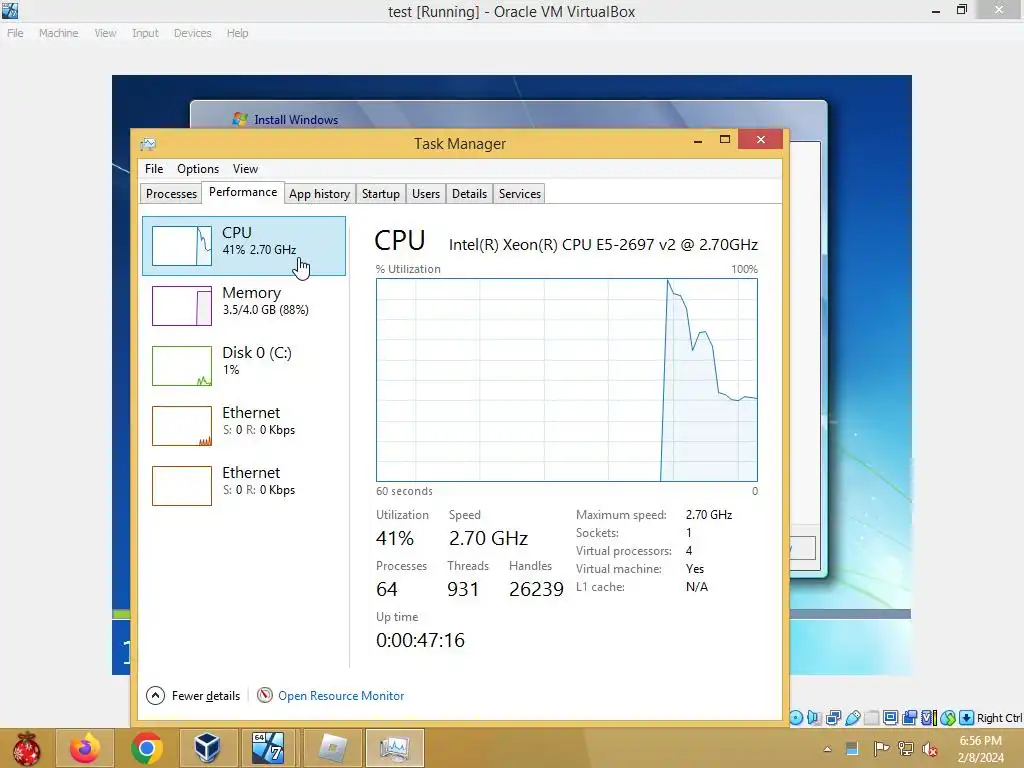Open Resource Monitor link
This screenshot has width=1024, height=768.
click(x=341, y=696)
